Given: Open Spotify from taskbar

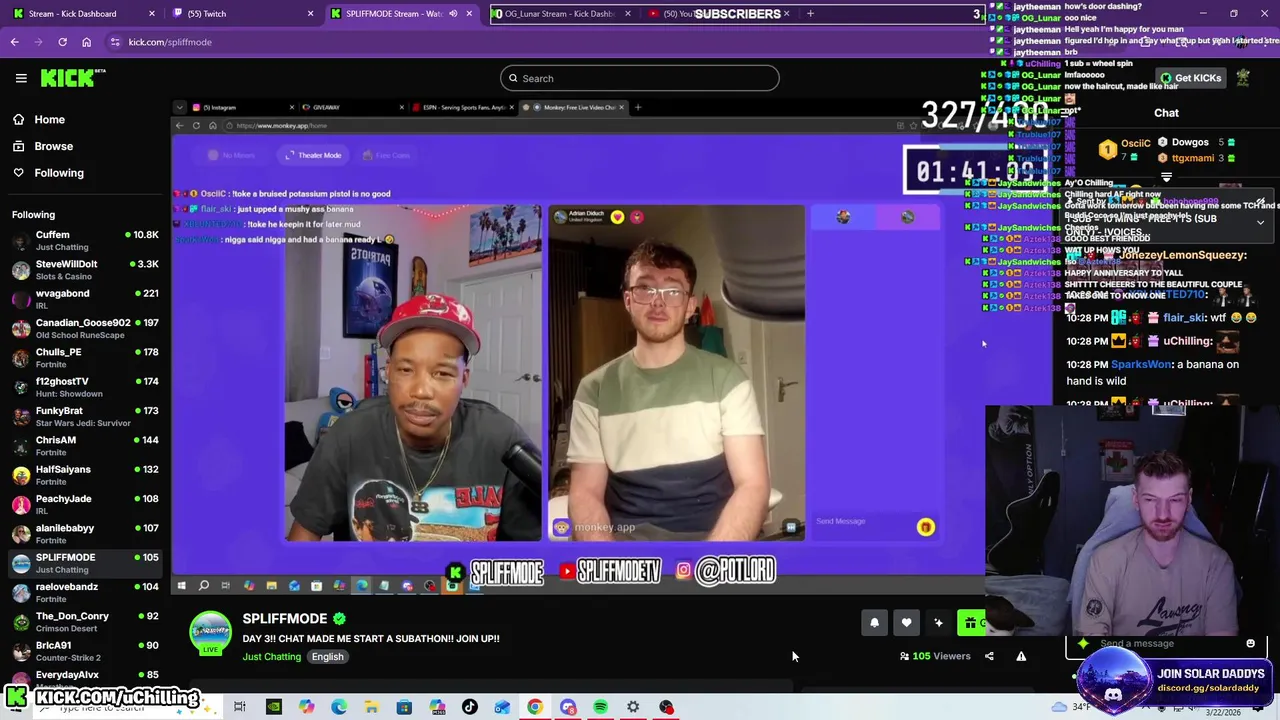Looking at the screenshot, I should pos(600,707).
